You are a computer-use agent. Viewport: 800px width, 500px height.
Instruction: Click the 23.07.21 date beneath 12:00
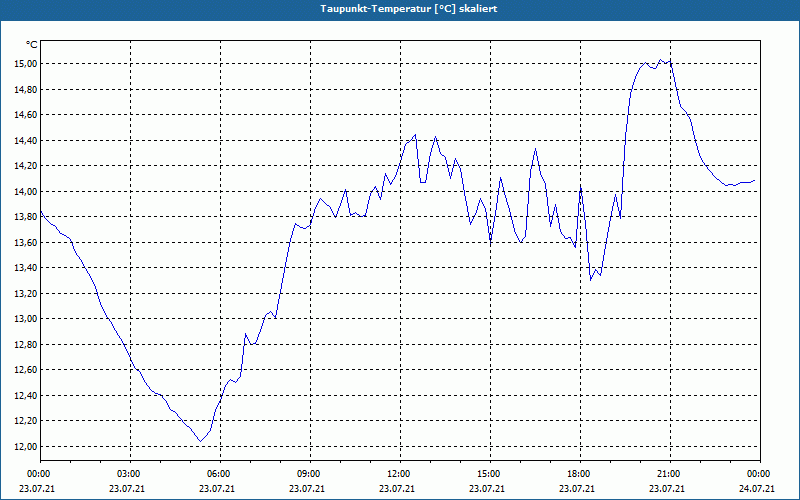(397, 488)
